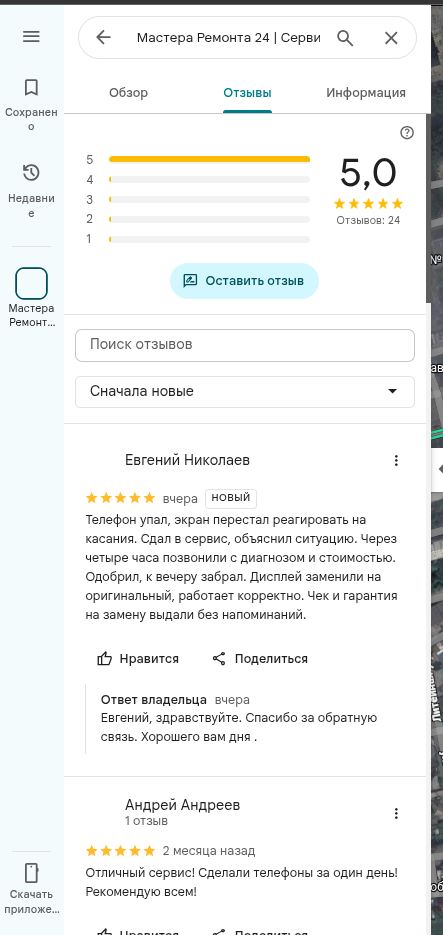The height and width of the screenshot is (935, 443).
Task: Click the 1 отзыв text under Андрей Андреев
Action: (x=146, y=821)
